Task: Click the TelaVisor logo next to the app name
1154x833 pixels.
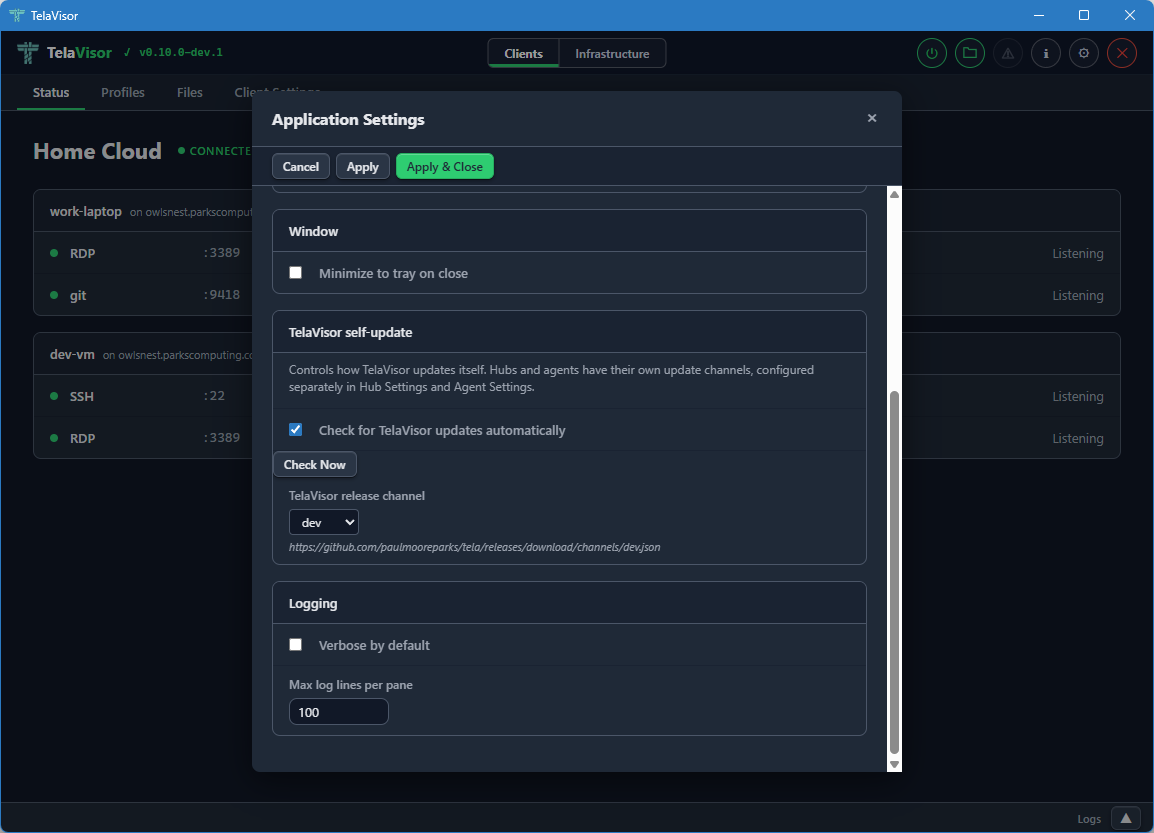Action: point(25,52)
